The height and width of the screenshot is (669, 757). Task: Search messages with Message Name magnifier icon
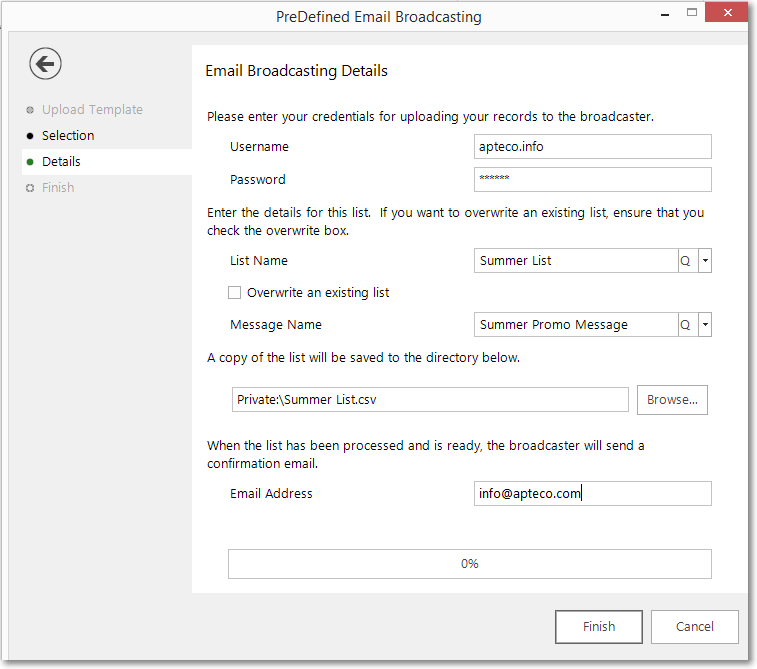pyautogui.click(x=686, y=325)
